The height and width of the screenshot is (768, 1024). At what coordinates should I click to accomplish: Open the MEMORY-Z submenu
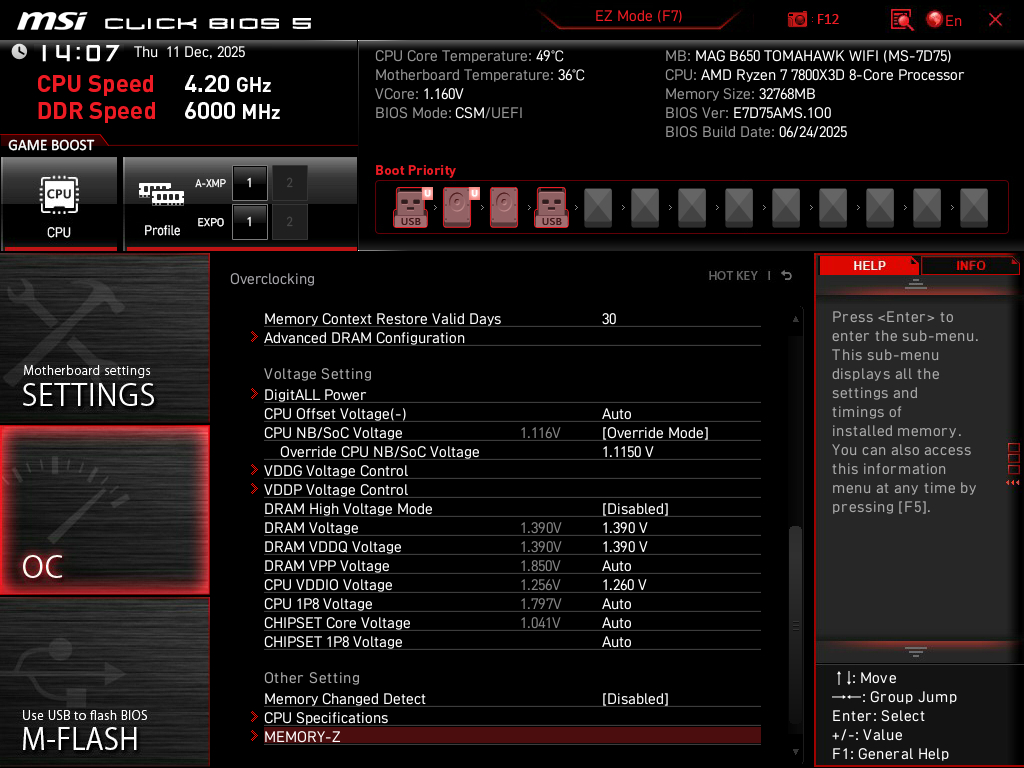tap(512, 736)
